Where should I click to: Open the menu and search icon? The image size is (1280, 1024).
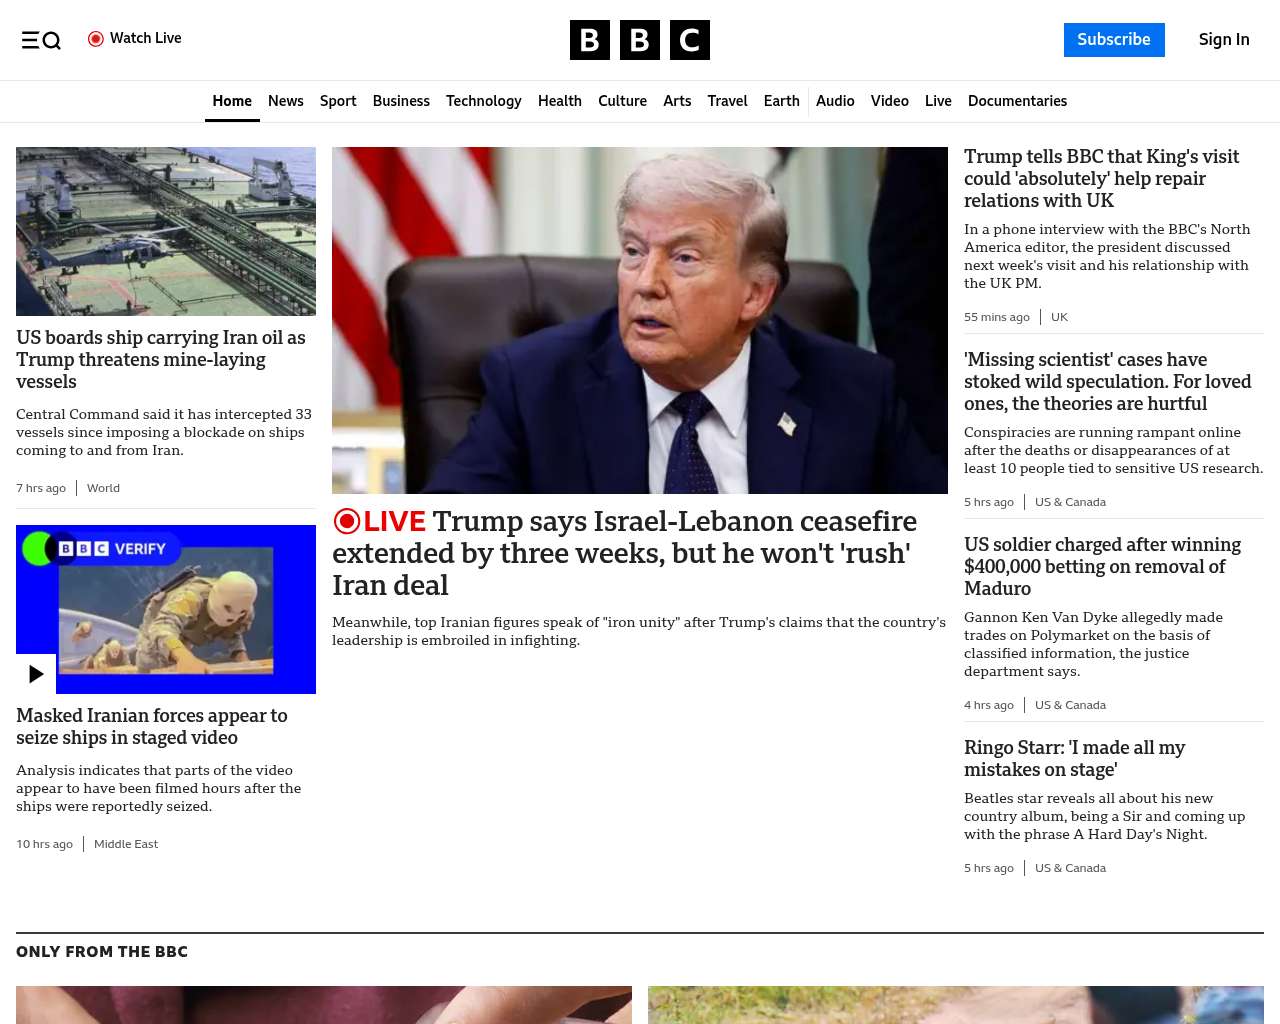[41, 40]
